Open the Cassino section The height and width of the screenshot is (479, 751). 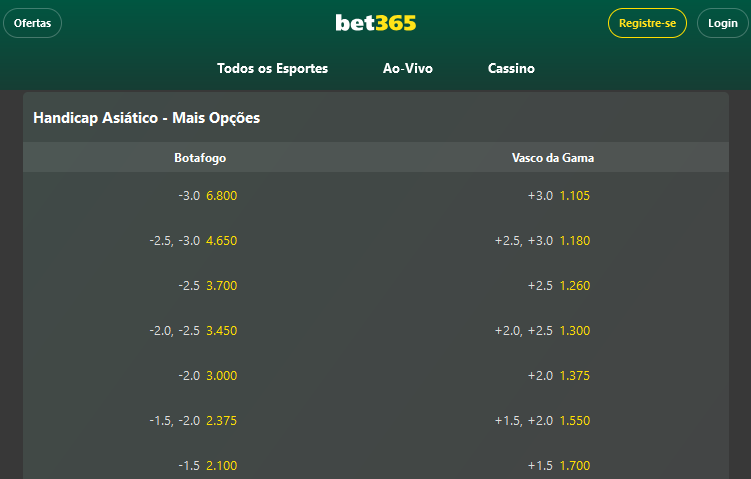click(x=511, y=69)
